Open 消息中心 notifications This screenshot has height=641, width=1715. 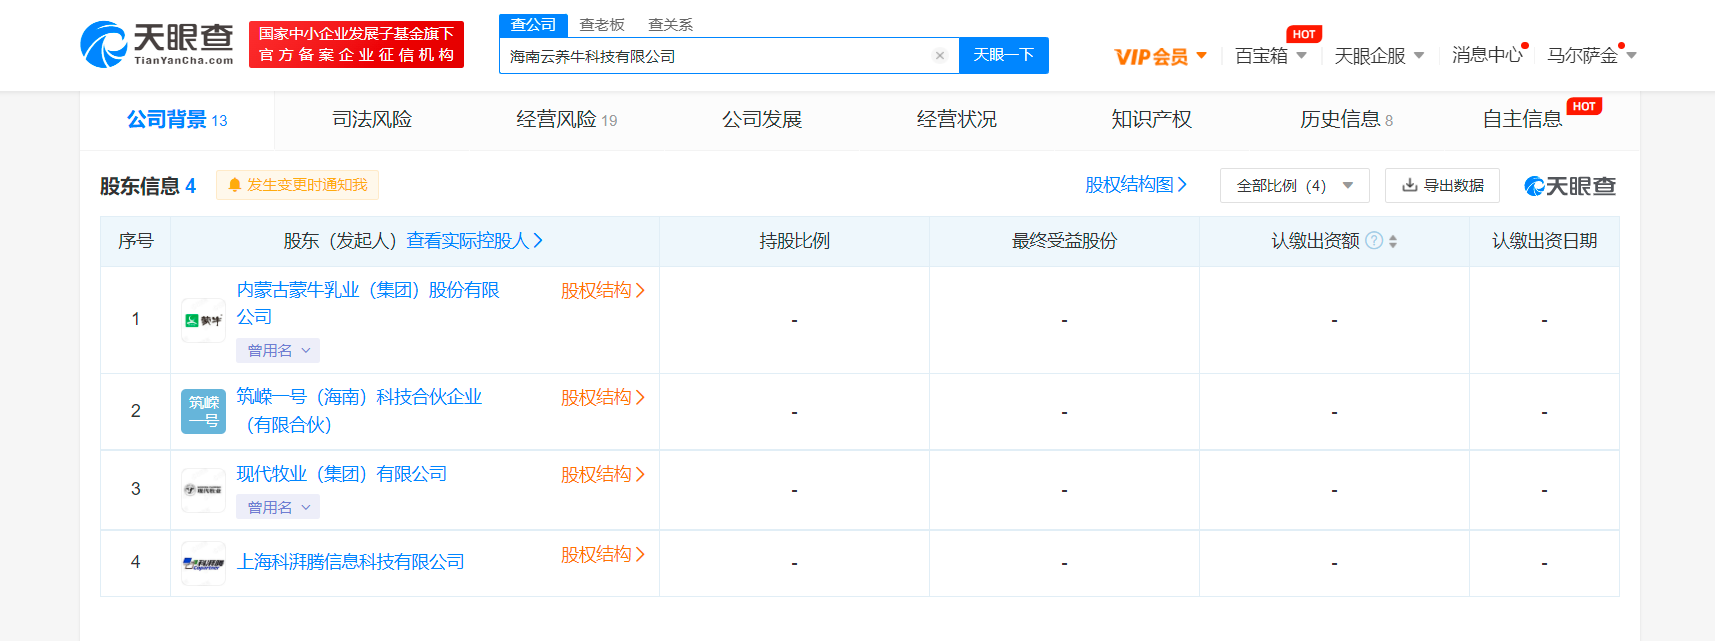tap(1488, 56)
